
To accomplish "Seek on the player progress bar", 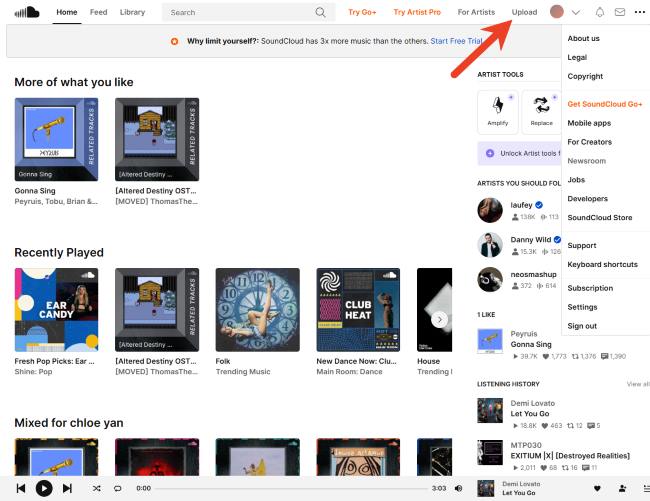I will point(291,489).
